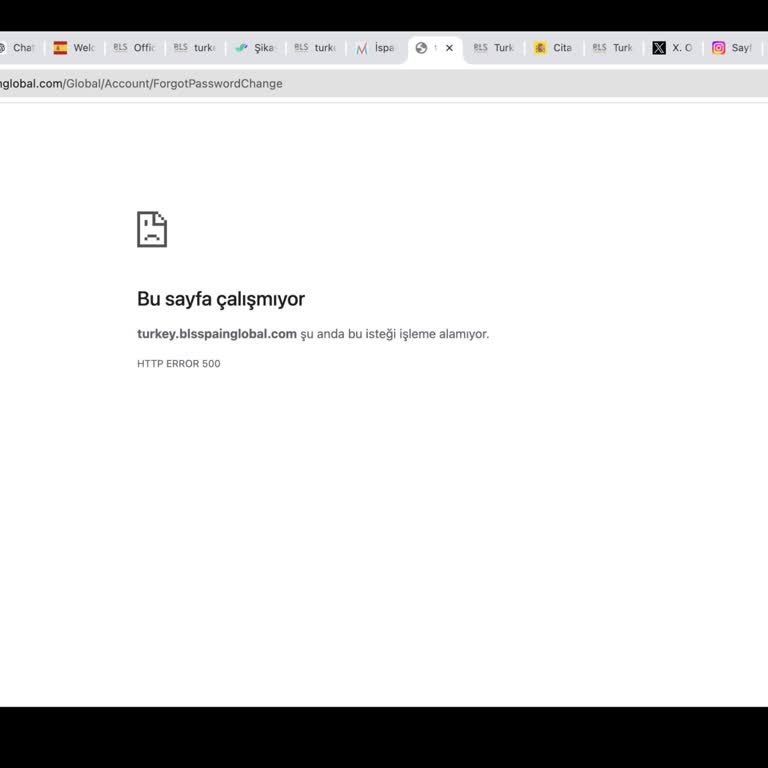Switch to the Turk tab just after Cita
The image size is (768, 768).
[613, 48]
